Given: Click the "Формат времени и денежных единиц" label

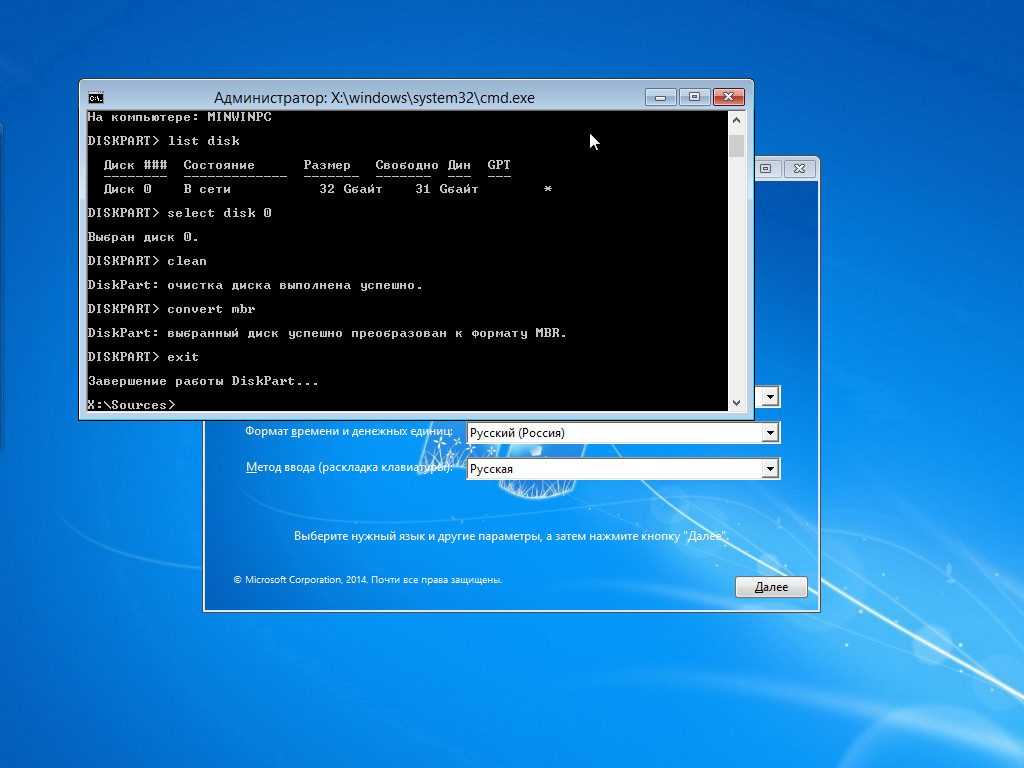Looking at the screenshot, I should click(348, 432).
